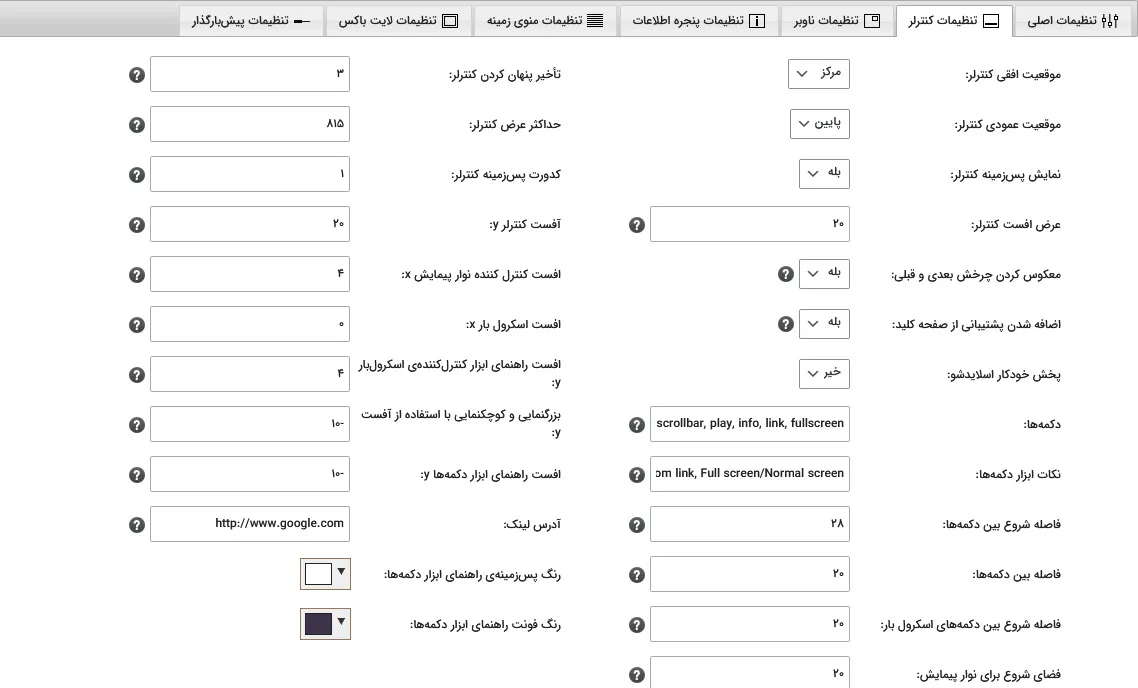Open help for حداکثر عرض کنترلر
The image size is (1138, 688).
pyautogui.click(x=136, y=125)
